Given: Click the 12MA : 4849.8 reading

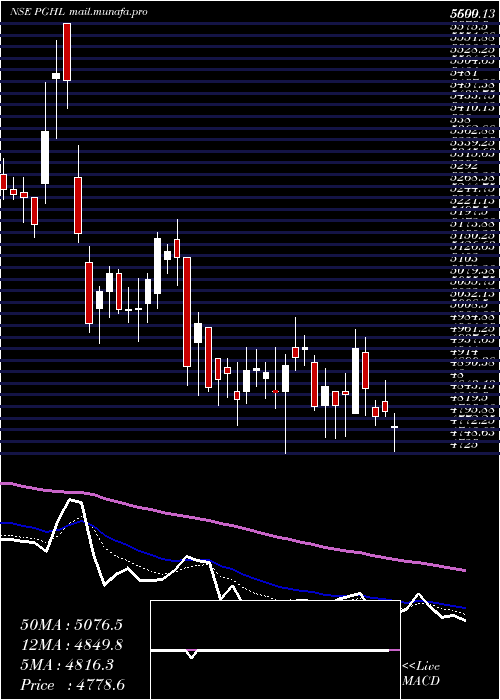Looking at the screenshot, I should 71,645.
